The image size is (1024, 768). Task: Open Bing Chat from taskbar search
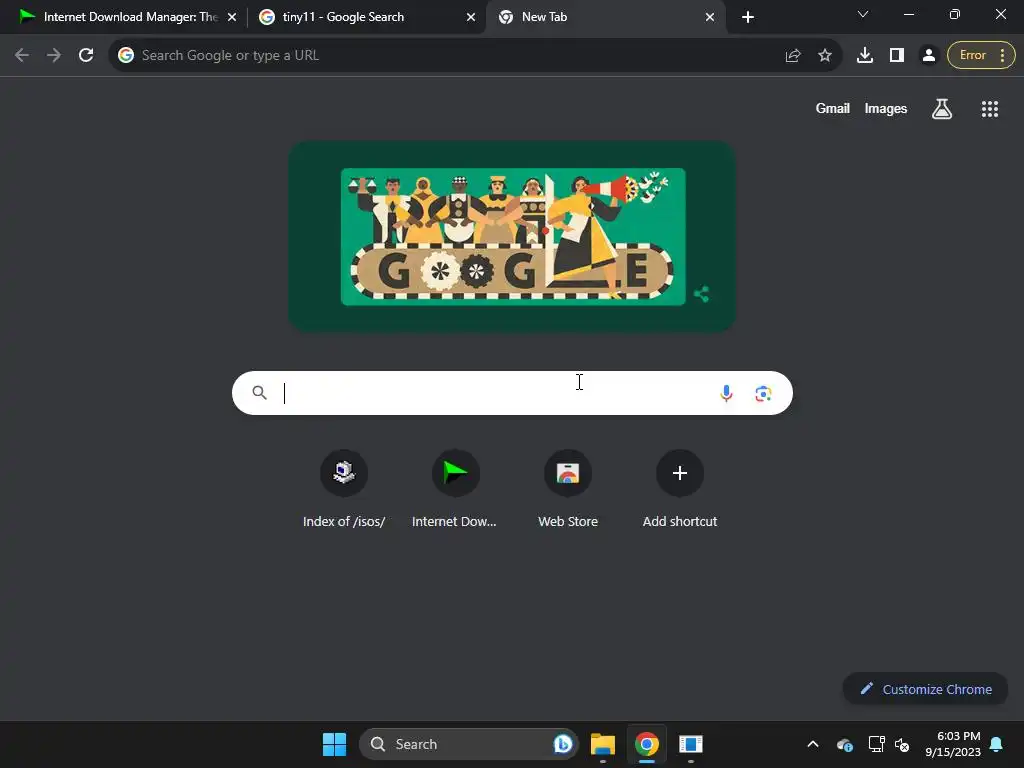tap(562, 744)
